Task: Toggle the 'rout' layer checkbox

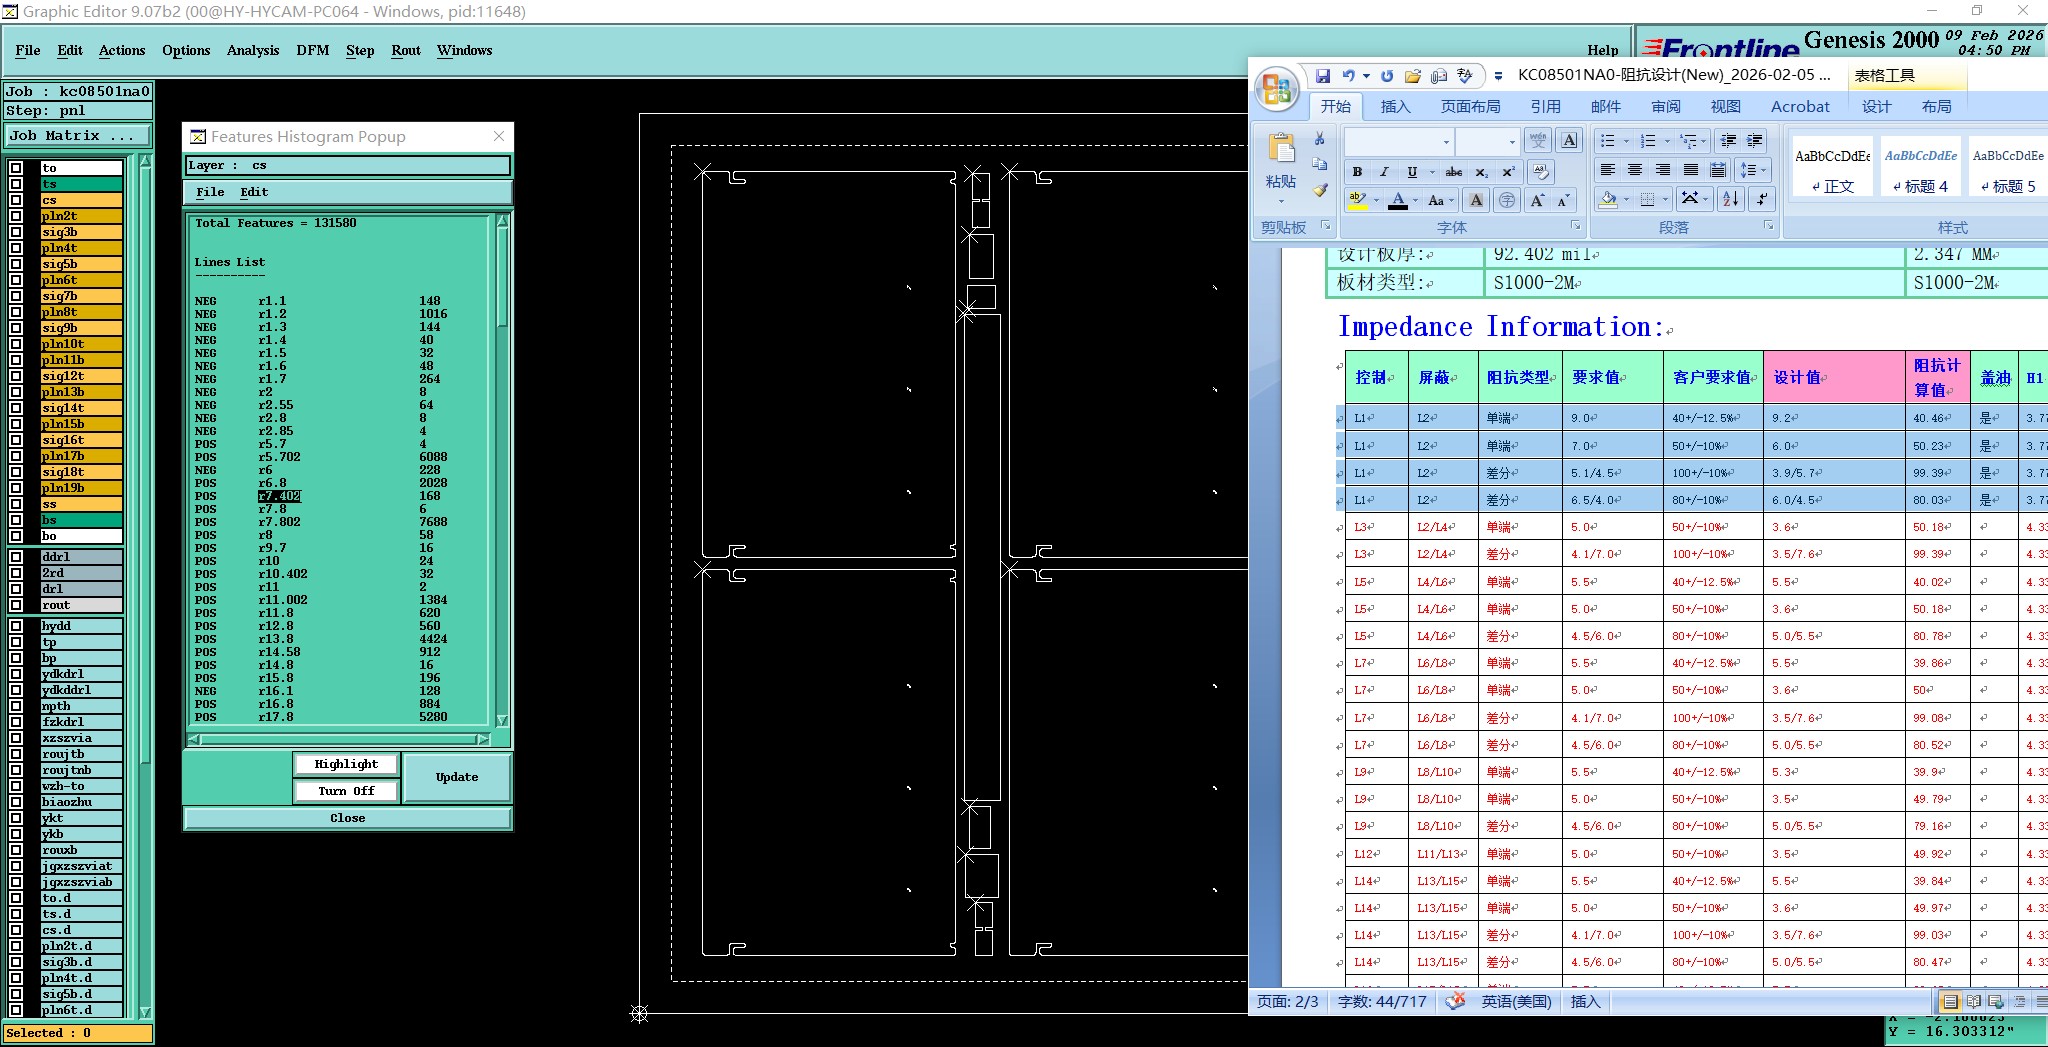Action: (x=16, y=605)
